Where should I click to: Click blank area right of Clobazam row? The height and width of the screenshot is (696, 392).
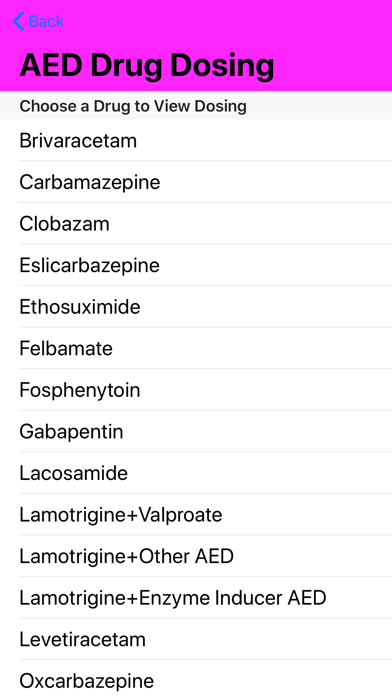(251, 223)
